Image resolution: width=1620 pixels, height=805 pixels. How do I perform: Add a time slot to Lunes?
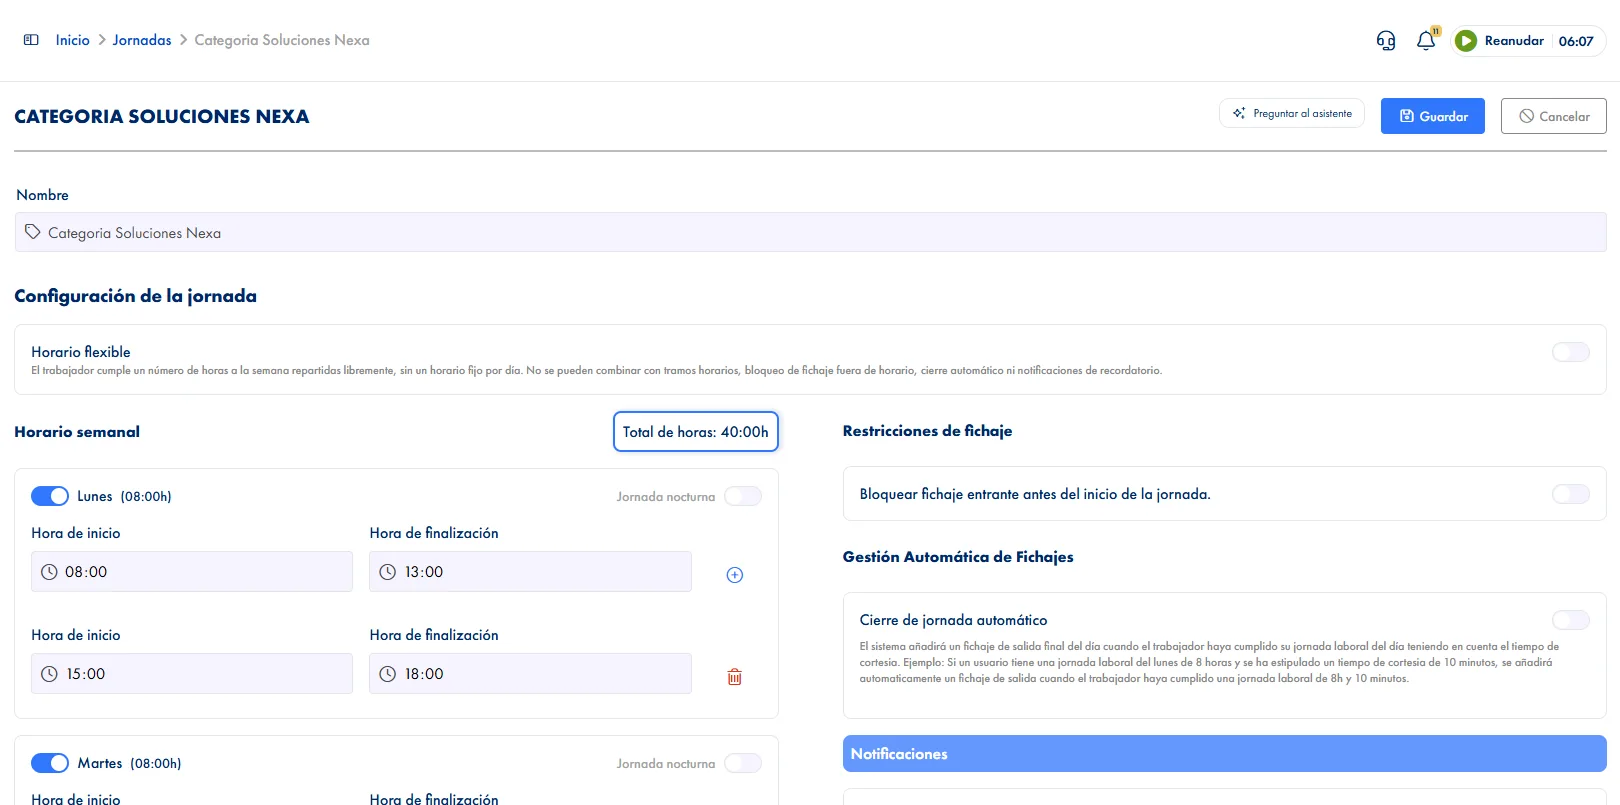[x=735, y=575]
